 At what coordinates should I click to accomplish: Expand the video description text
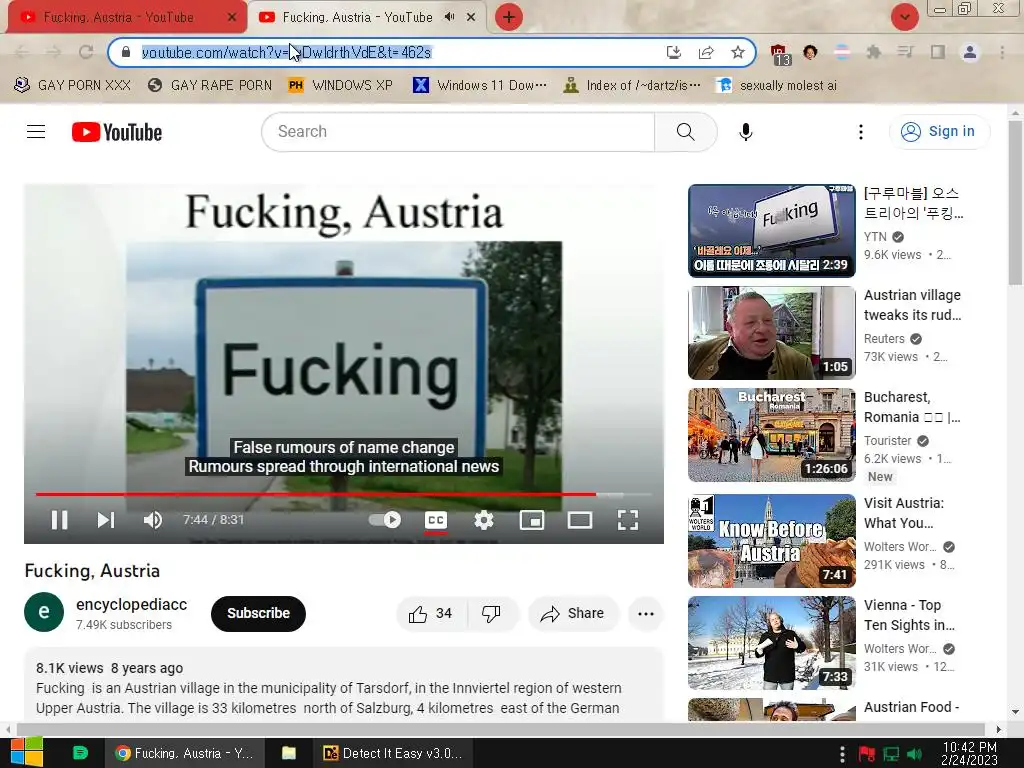point(344,684)
